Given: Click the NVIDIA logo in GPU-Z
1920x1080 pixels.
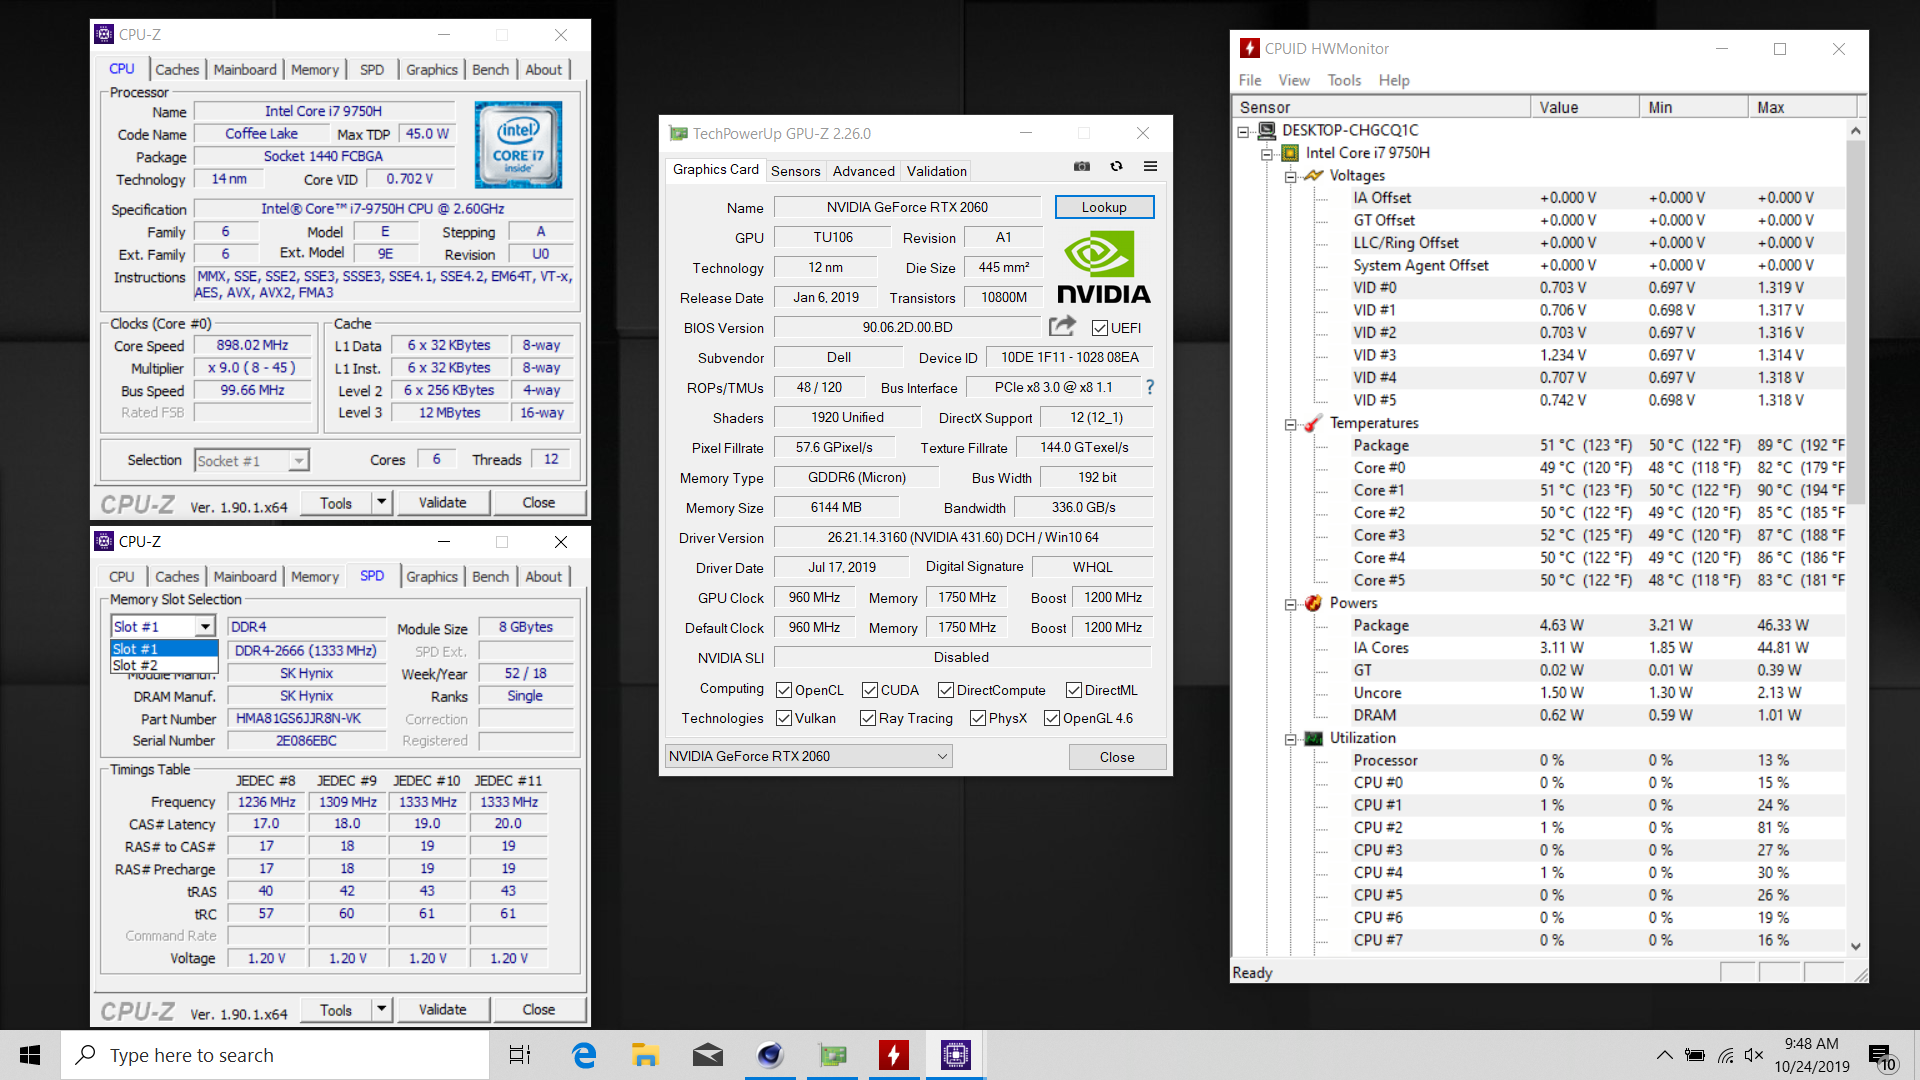Looking at the screenshot, I should 1104,267.
